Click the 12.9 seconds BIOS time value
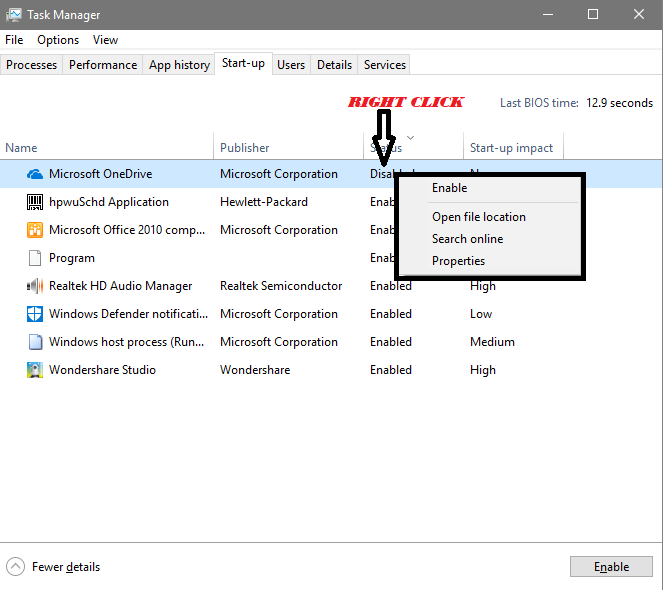 point(619,103)
